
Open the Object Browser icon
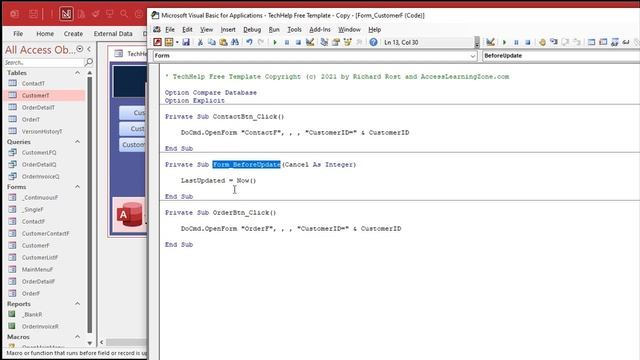(348, 42)
